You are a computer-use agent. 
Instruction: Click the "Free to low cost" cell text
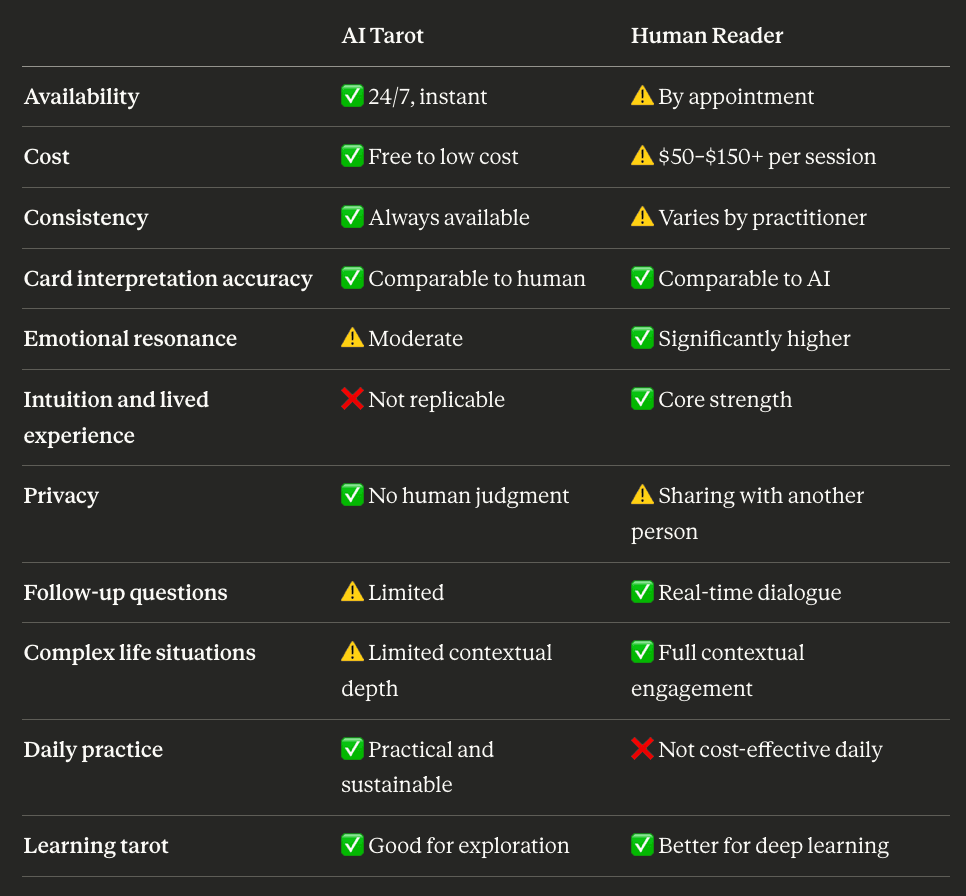[443, 156]
